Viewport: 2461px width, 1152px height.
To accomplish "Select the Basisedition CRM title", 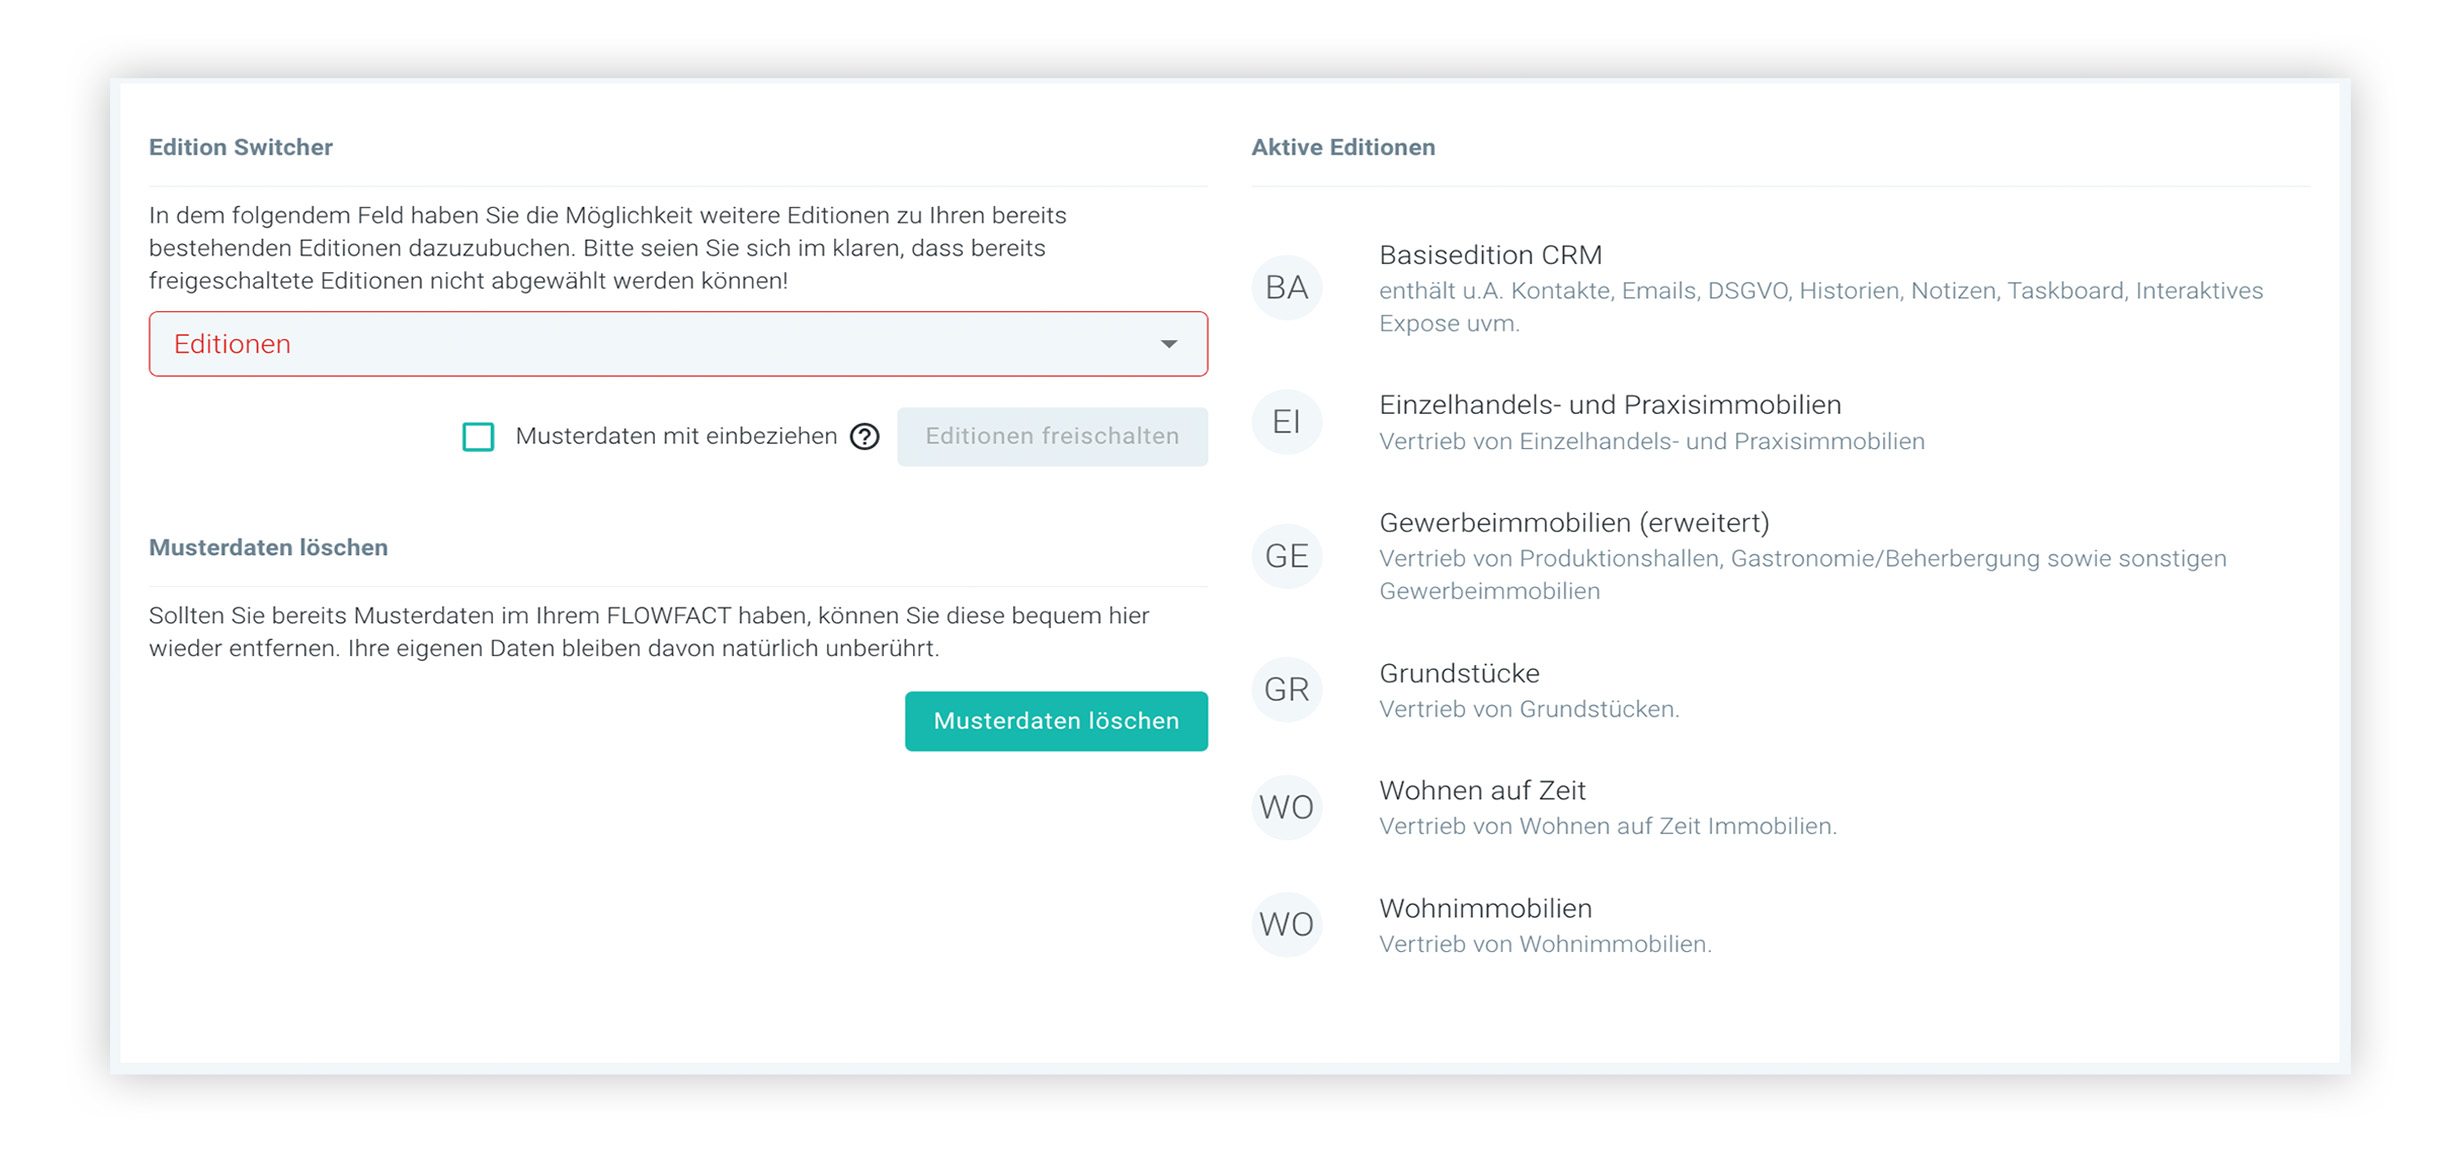I will (x=1491, y=255).
